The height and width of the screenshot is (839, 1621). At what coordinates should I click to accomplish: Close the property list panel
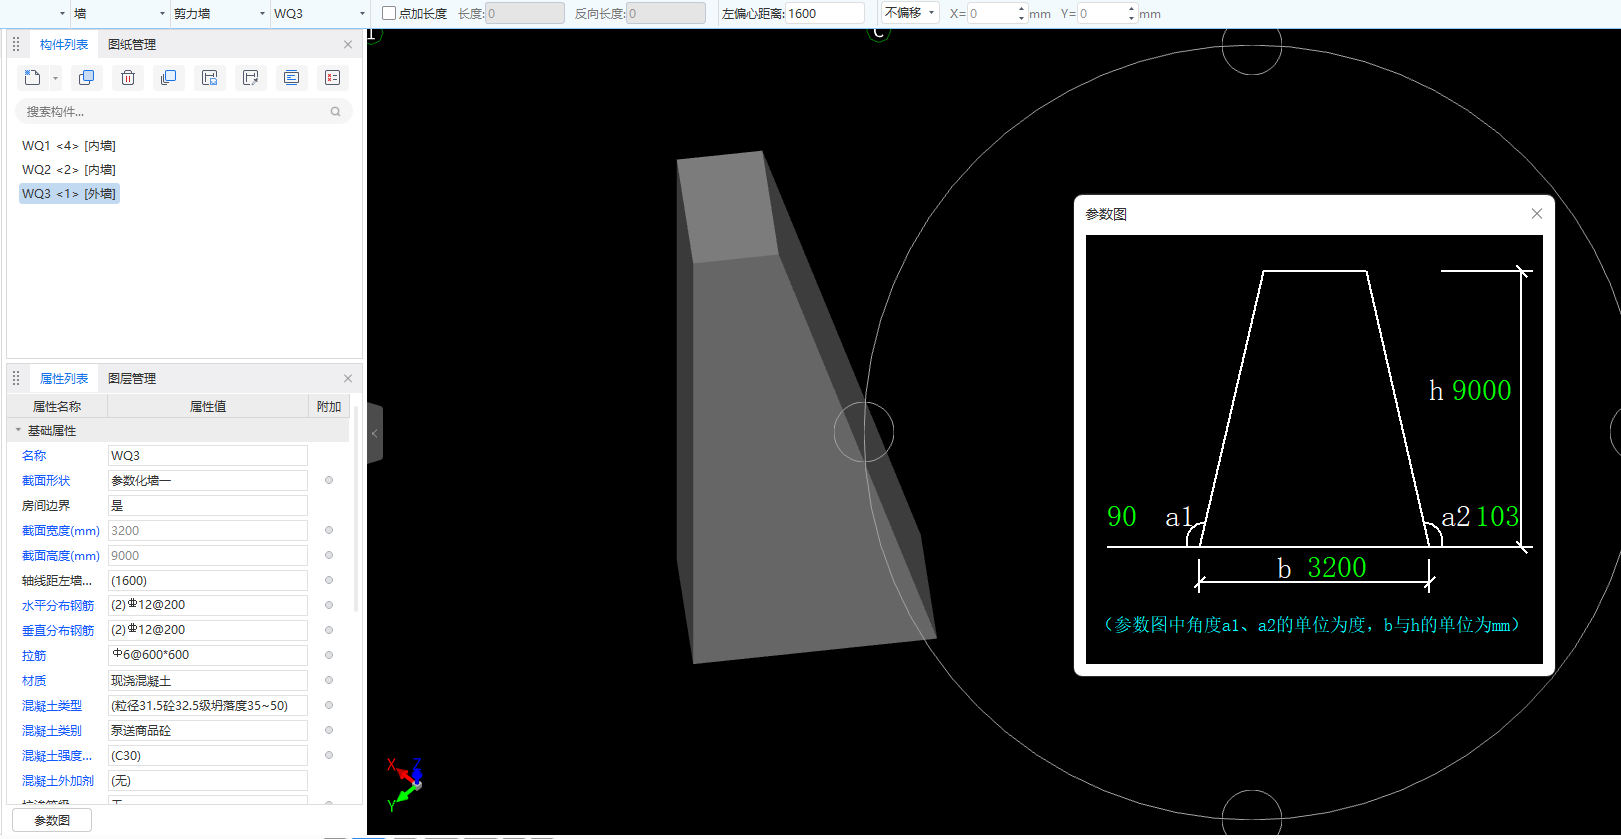(x=348, y=378)
